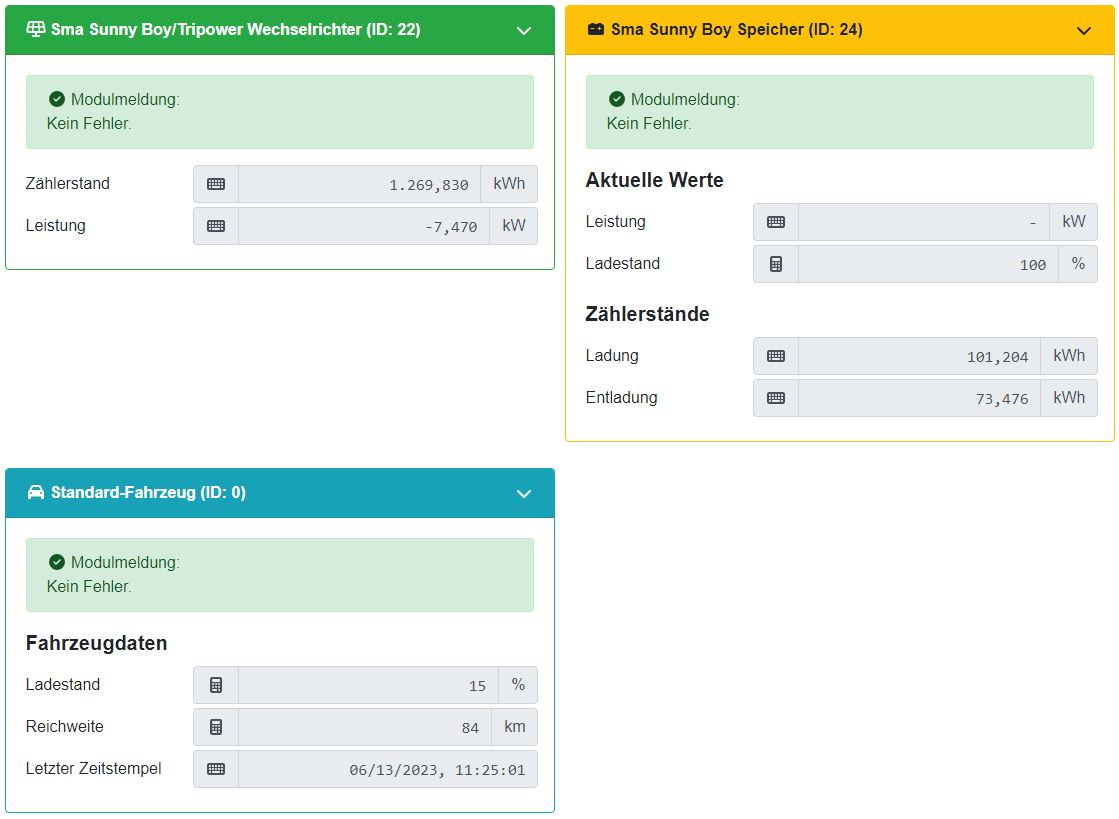
Task: Click the solar panel icon in inverter header
Action: click(35, 30)
